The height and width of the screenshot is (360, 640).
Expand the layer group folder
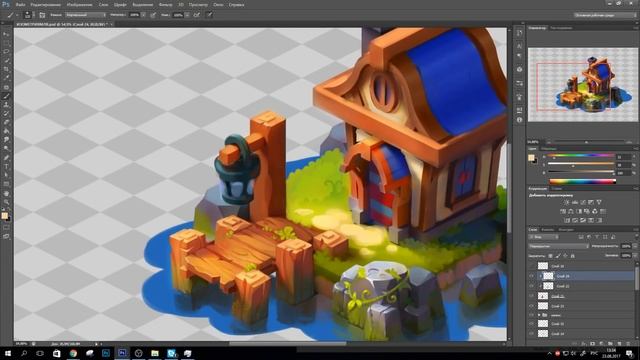(x=539, y=315)
